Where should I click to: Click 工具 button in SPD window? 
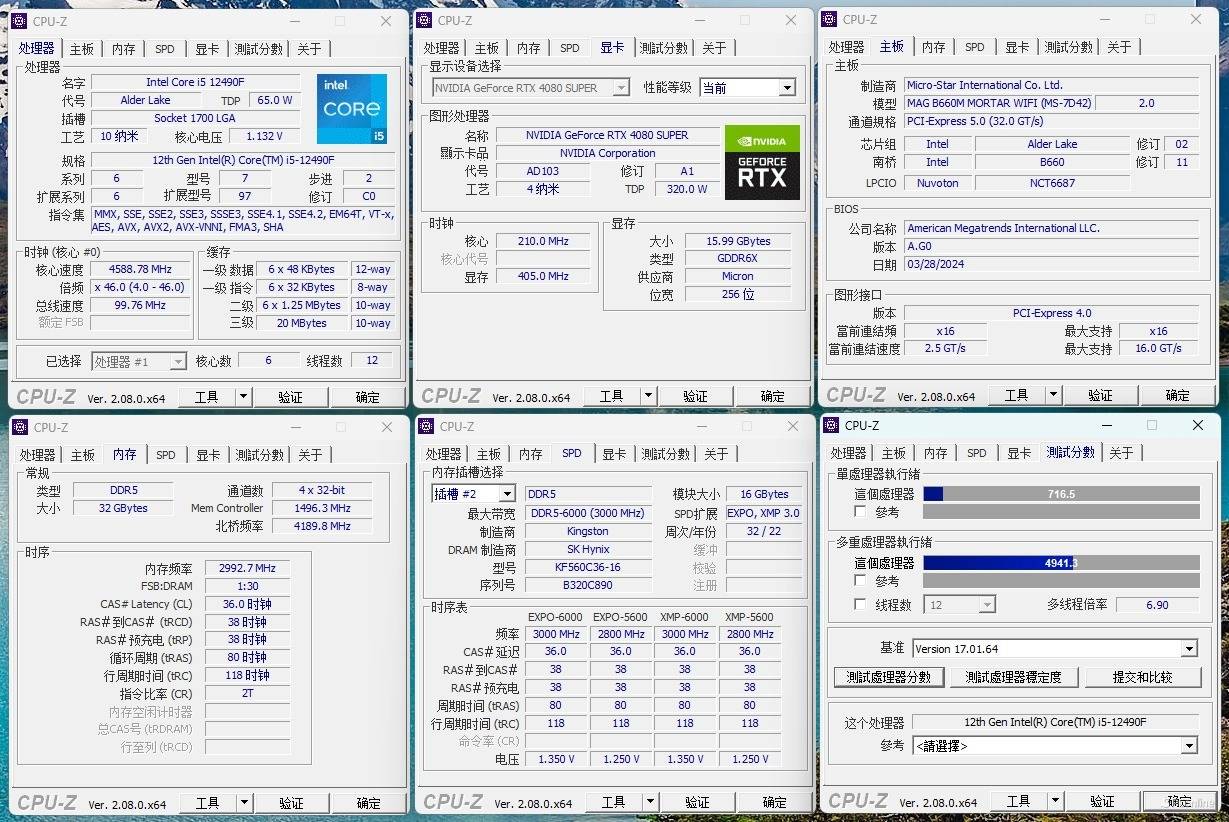pyautogui.click(x=614, y=802)
